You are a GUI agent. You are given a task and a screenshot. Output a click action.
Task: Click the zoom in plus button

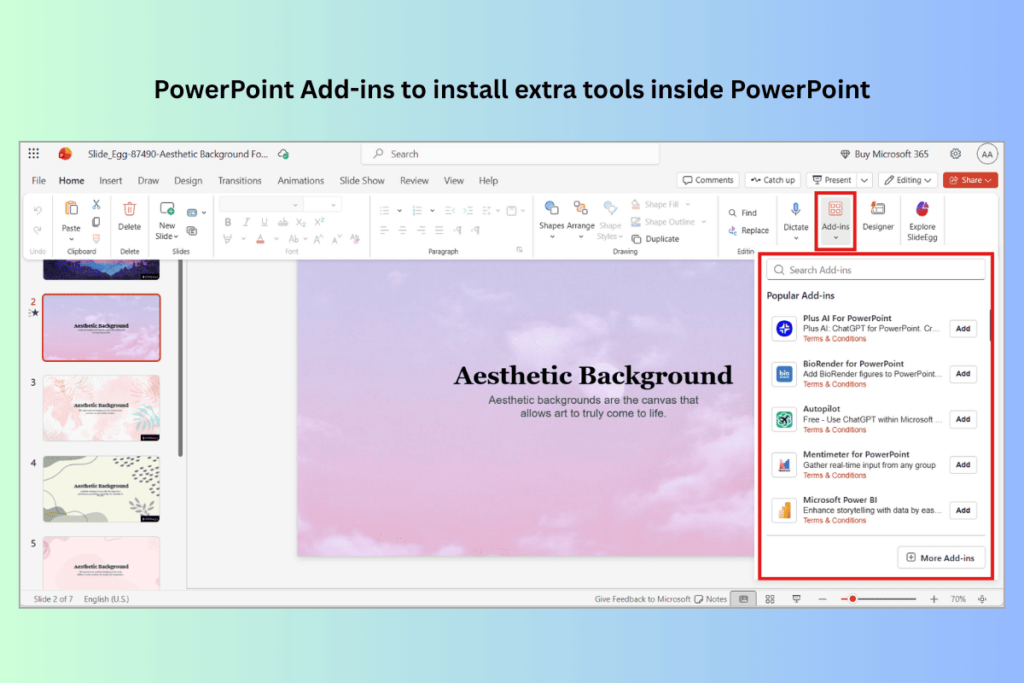pyautogui.click(x=933, y=599)
